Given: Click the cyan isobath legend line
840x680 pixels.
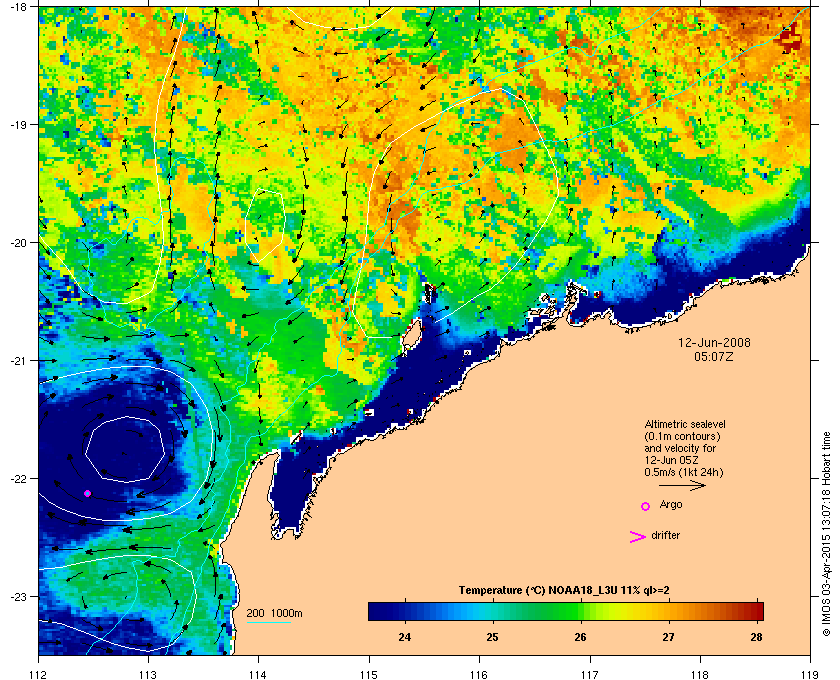Looking at the screenshot, I should 268,622.
